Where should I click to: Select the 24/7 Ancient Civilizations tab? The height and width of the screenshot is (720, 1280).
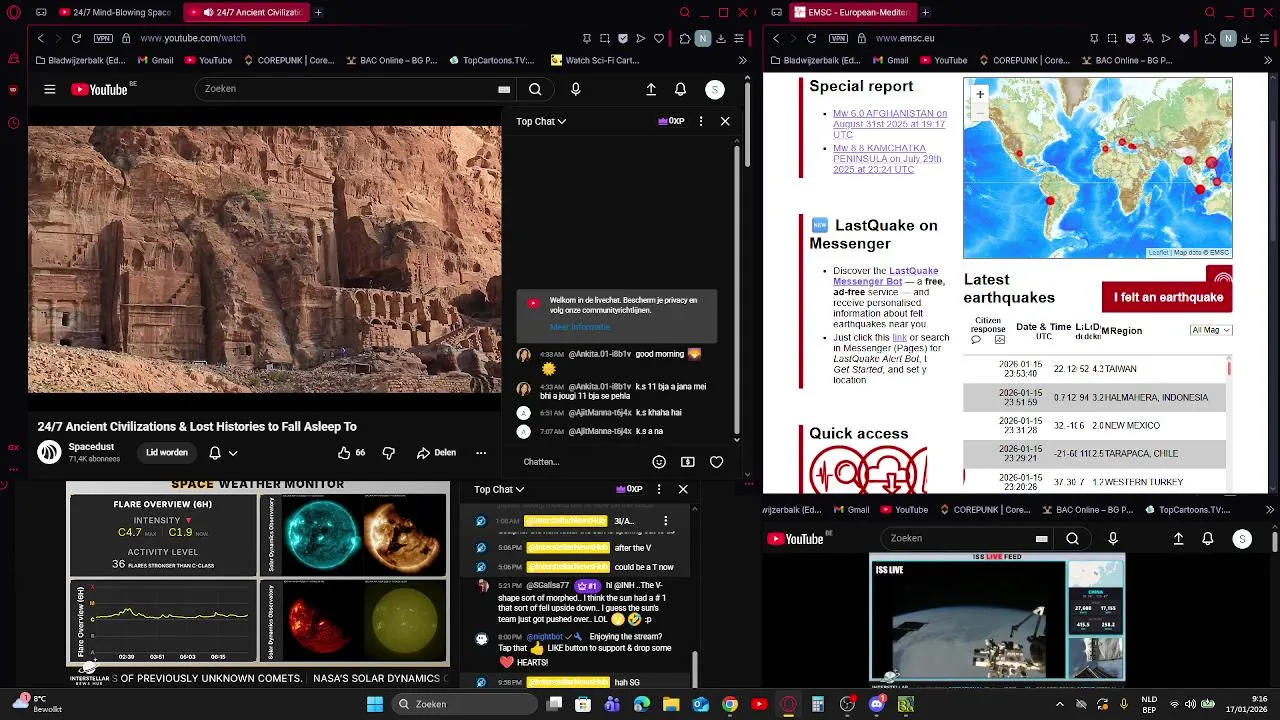[x=246, y=13]
